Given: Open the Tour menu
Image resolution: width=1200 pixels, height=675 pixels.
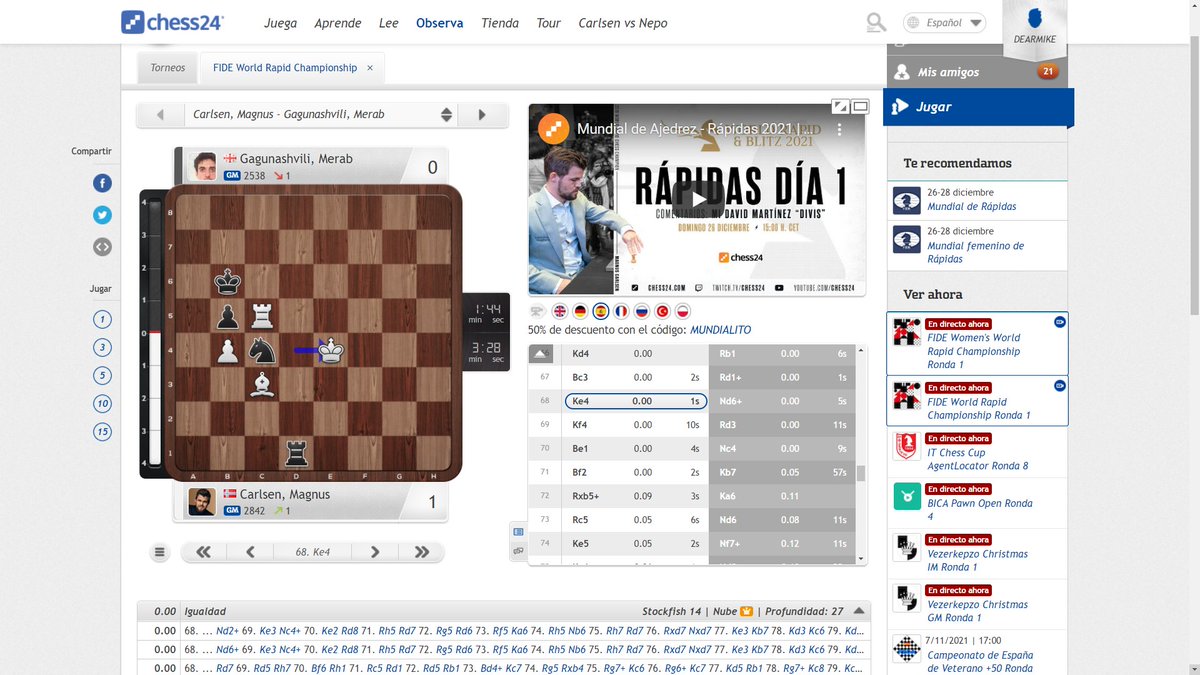Looking at the screenshot, I should [549, 22].
